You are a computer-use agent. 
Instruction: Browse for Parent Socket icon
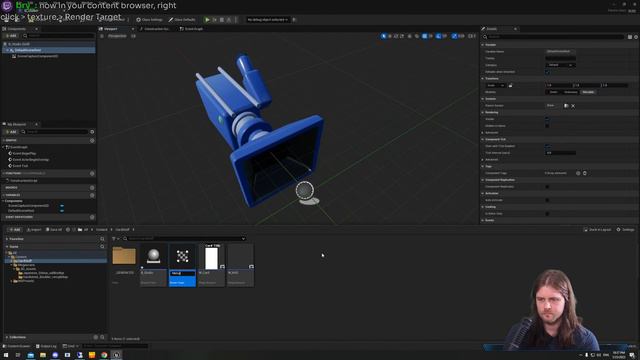click(x=566, y=106)
